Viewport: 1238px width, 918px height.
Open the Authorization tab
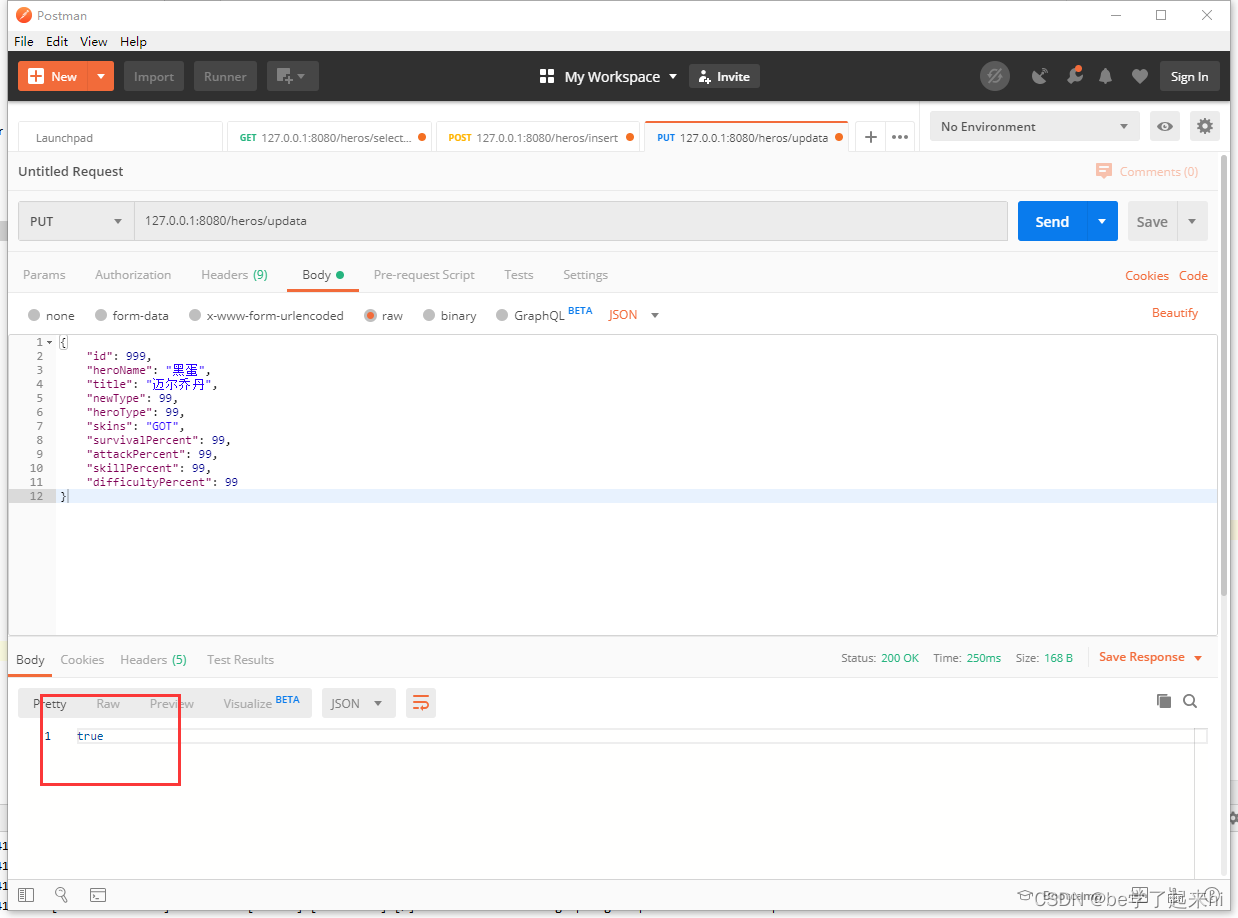(x=133, y=275)
